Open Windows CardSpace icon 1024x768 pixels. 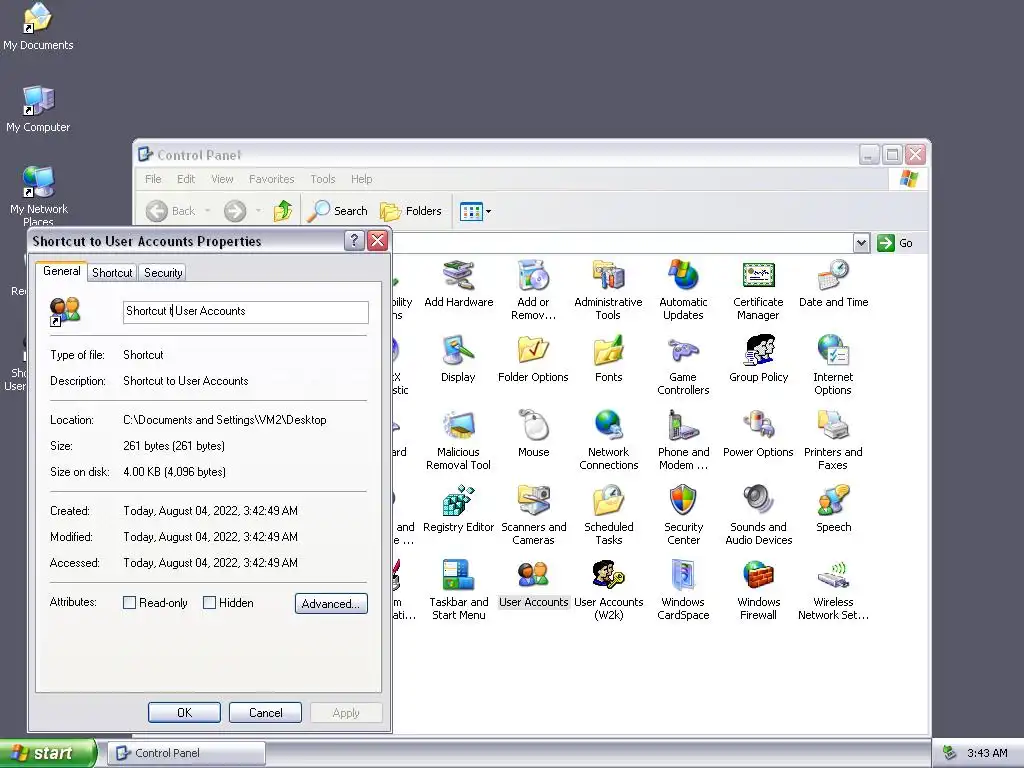pyautogui.click(x=683, y=590)
